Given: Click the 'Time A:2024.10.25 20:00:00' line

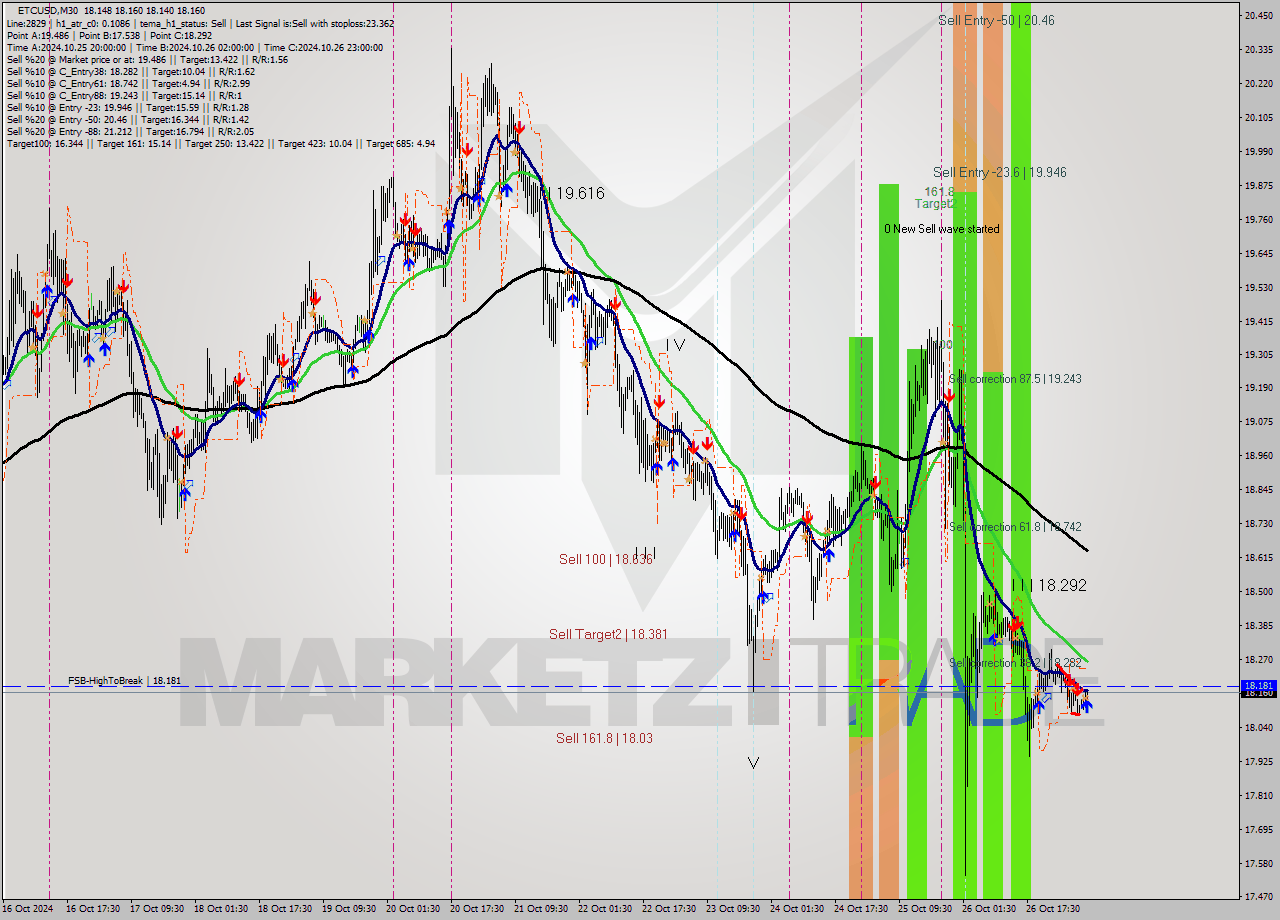Looking at the screenshot, I should [194, 47].
